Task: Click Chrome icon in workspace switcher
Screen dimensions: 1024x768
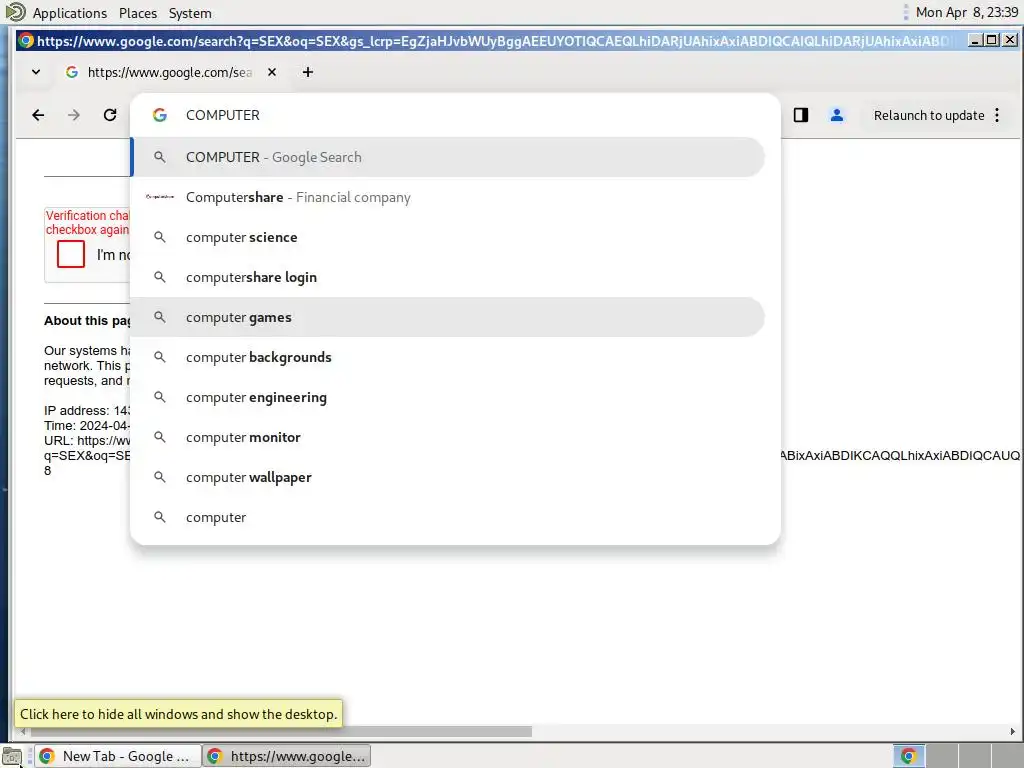Action: [x=908, y=756]
